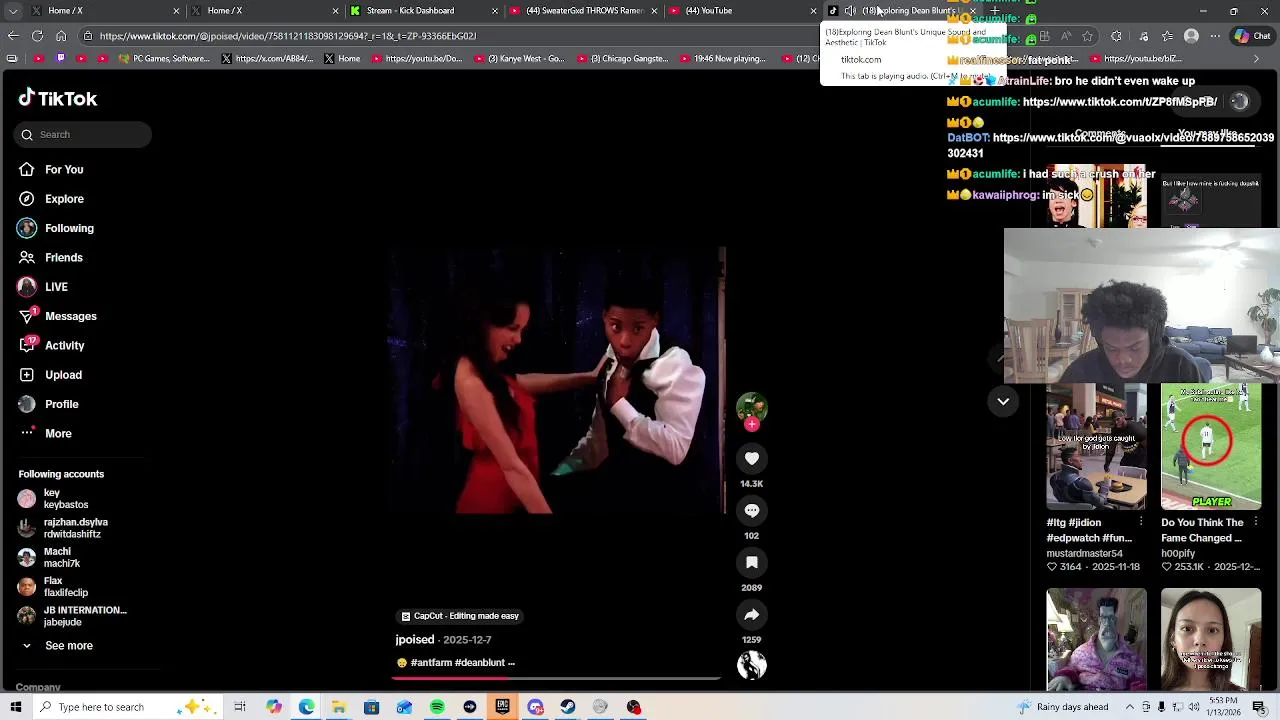
Task: Click the TikTok search field
Action: point(84,134)
